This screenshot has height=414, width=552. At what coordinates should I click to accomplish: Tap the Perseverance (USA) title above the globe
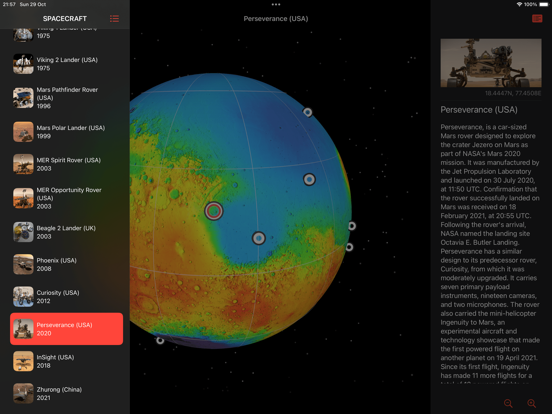[x=276, y=19]
